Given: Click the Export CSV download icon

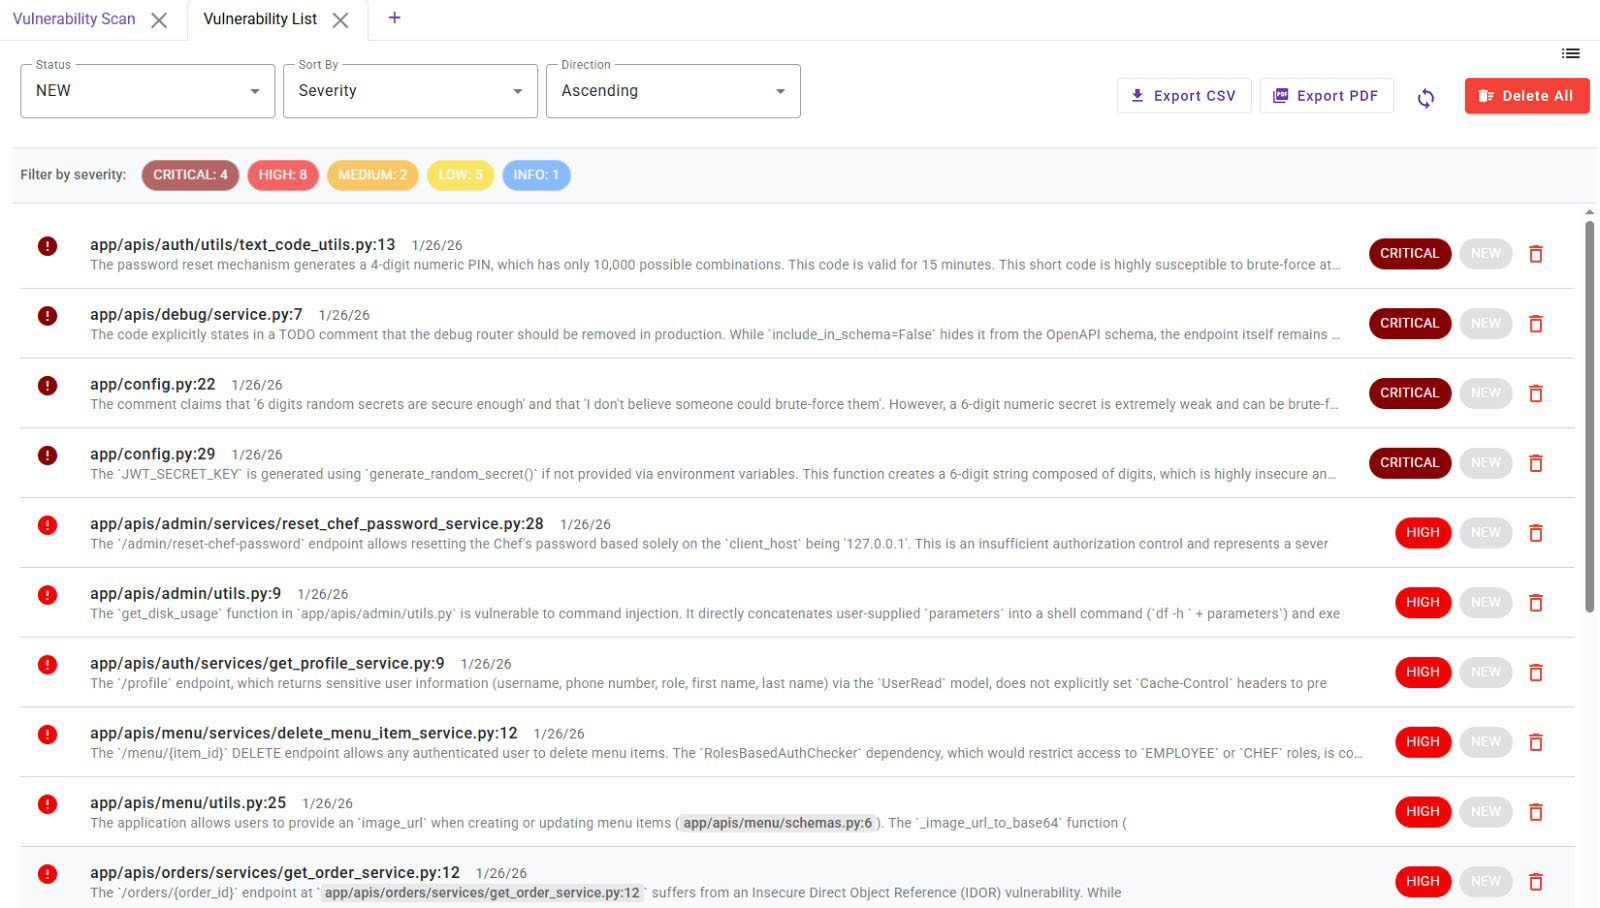Looking at the screenshot, I should [x=1136, y=96].
